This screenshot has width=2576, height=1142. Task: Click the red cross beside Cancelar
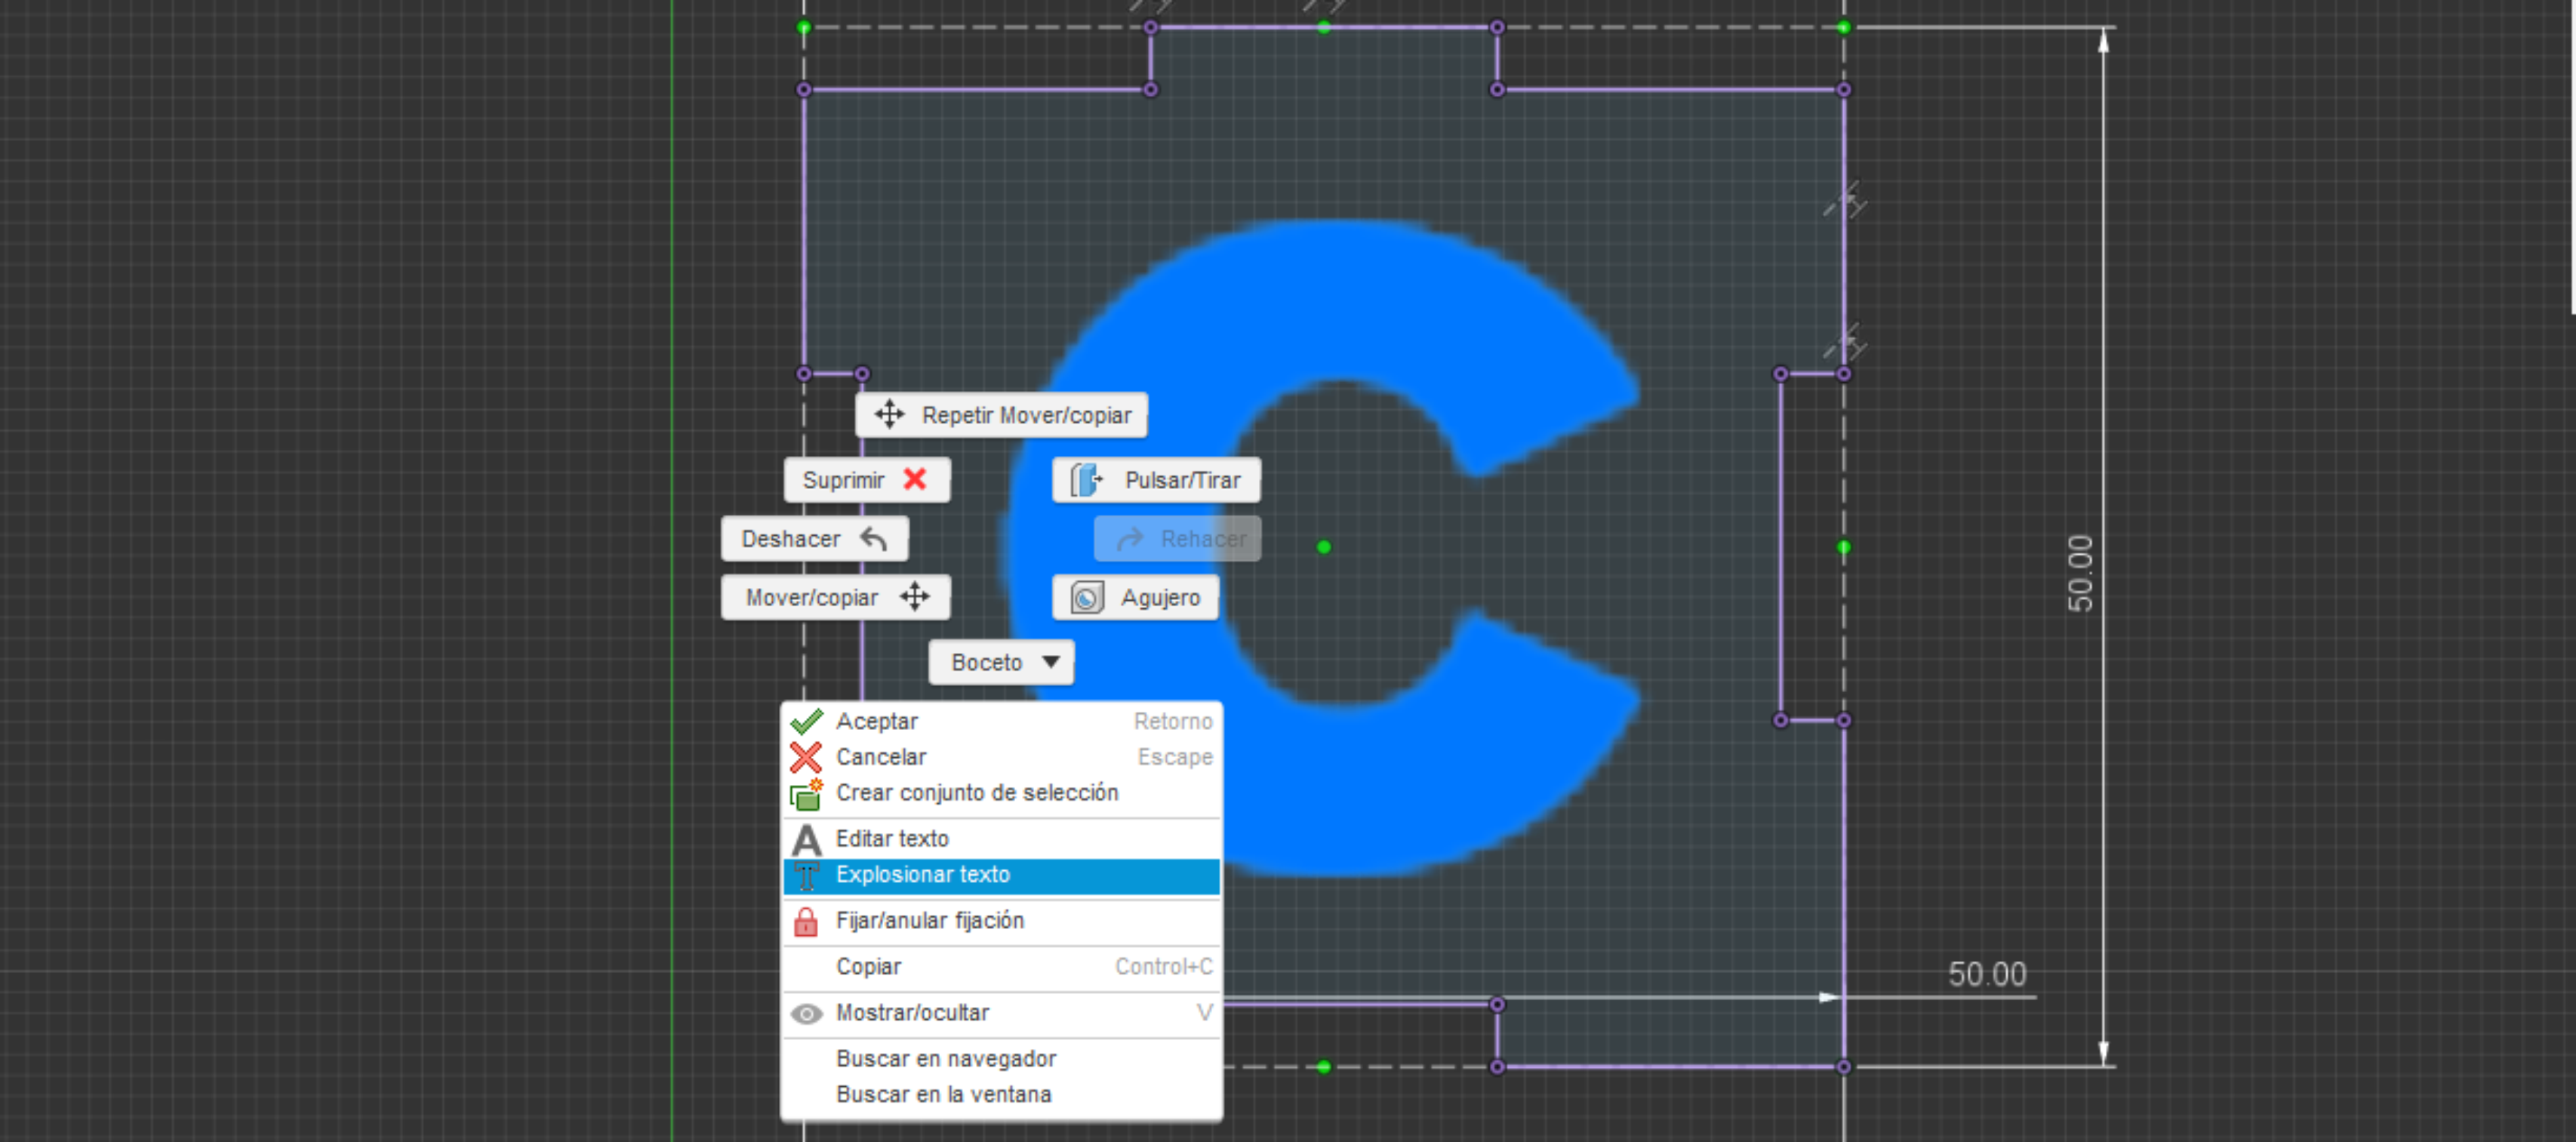coord(806,757)
